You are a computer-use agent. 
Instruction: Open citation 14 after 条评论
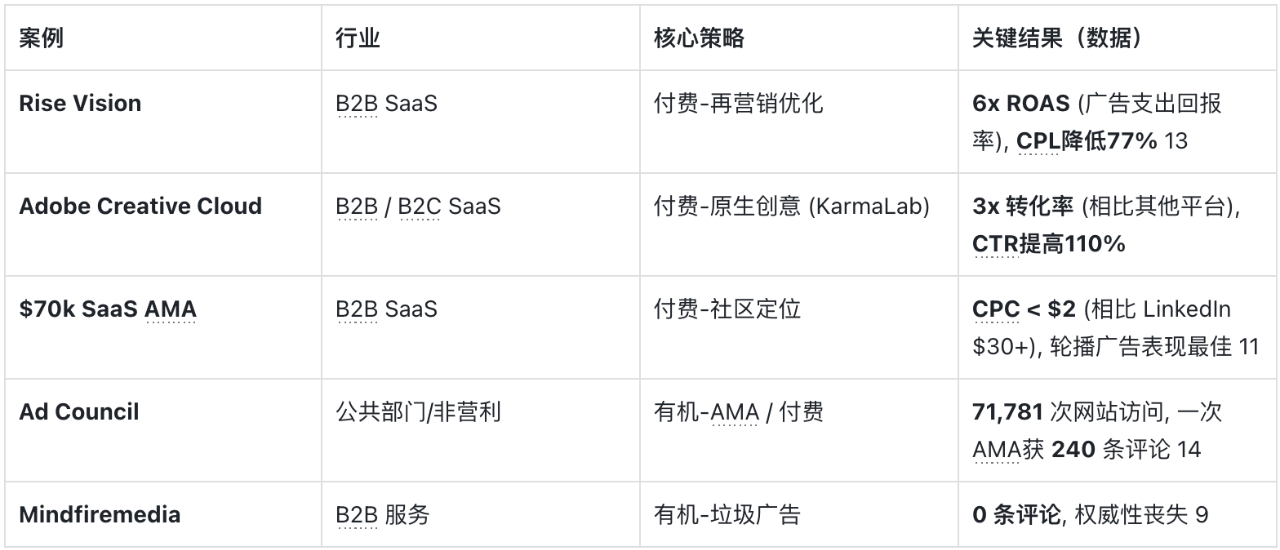pyautogui.click(x=1189, y=450)
